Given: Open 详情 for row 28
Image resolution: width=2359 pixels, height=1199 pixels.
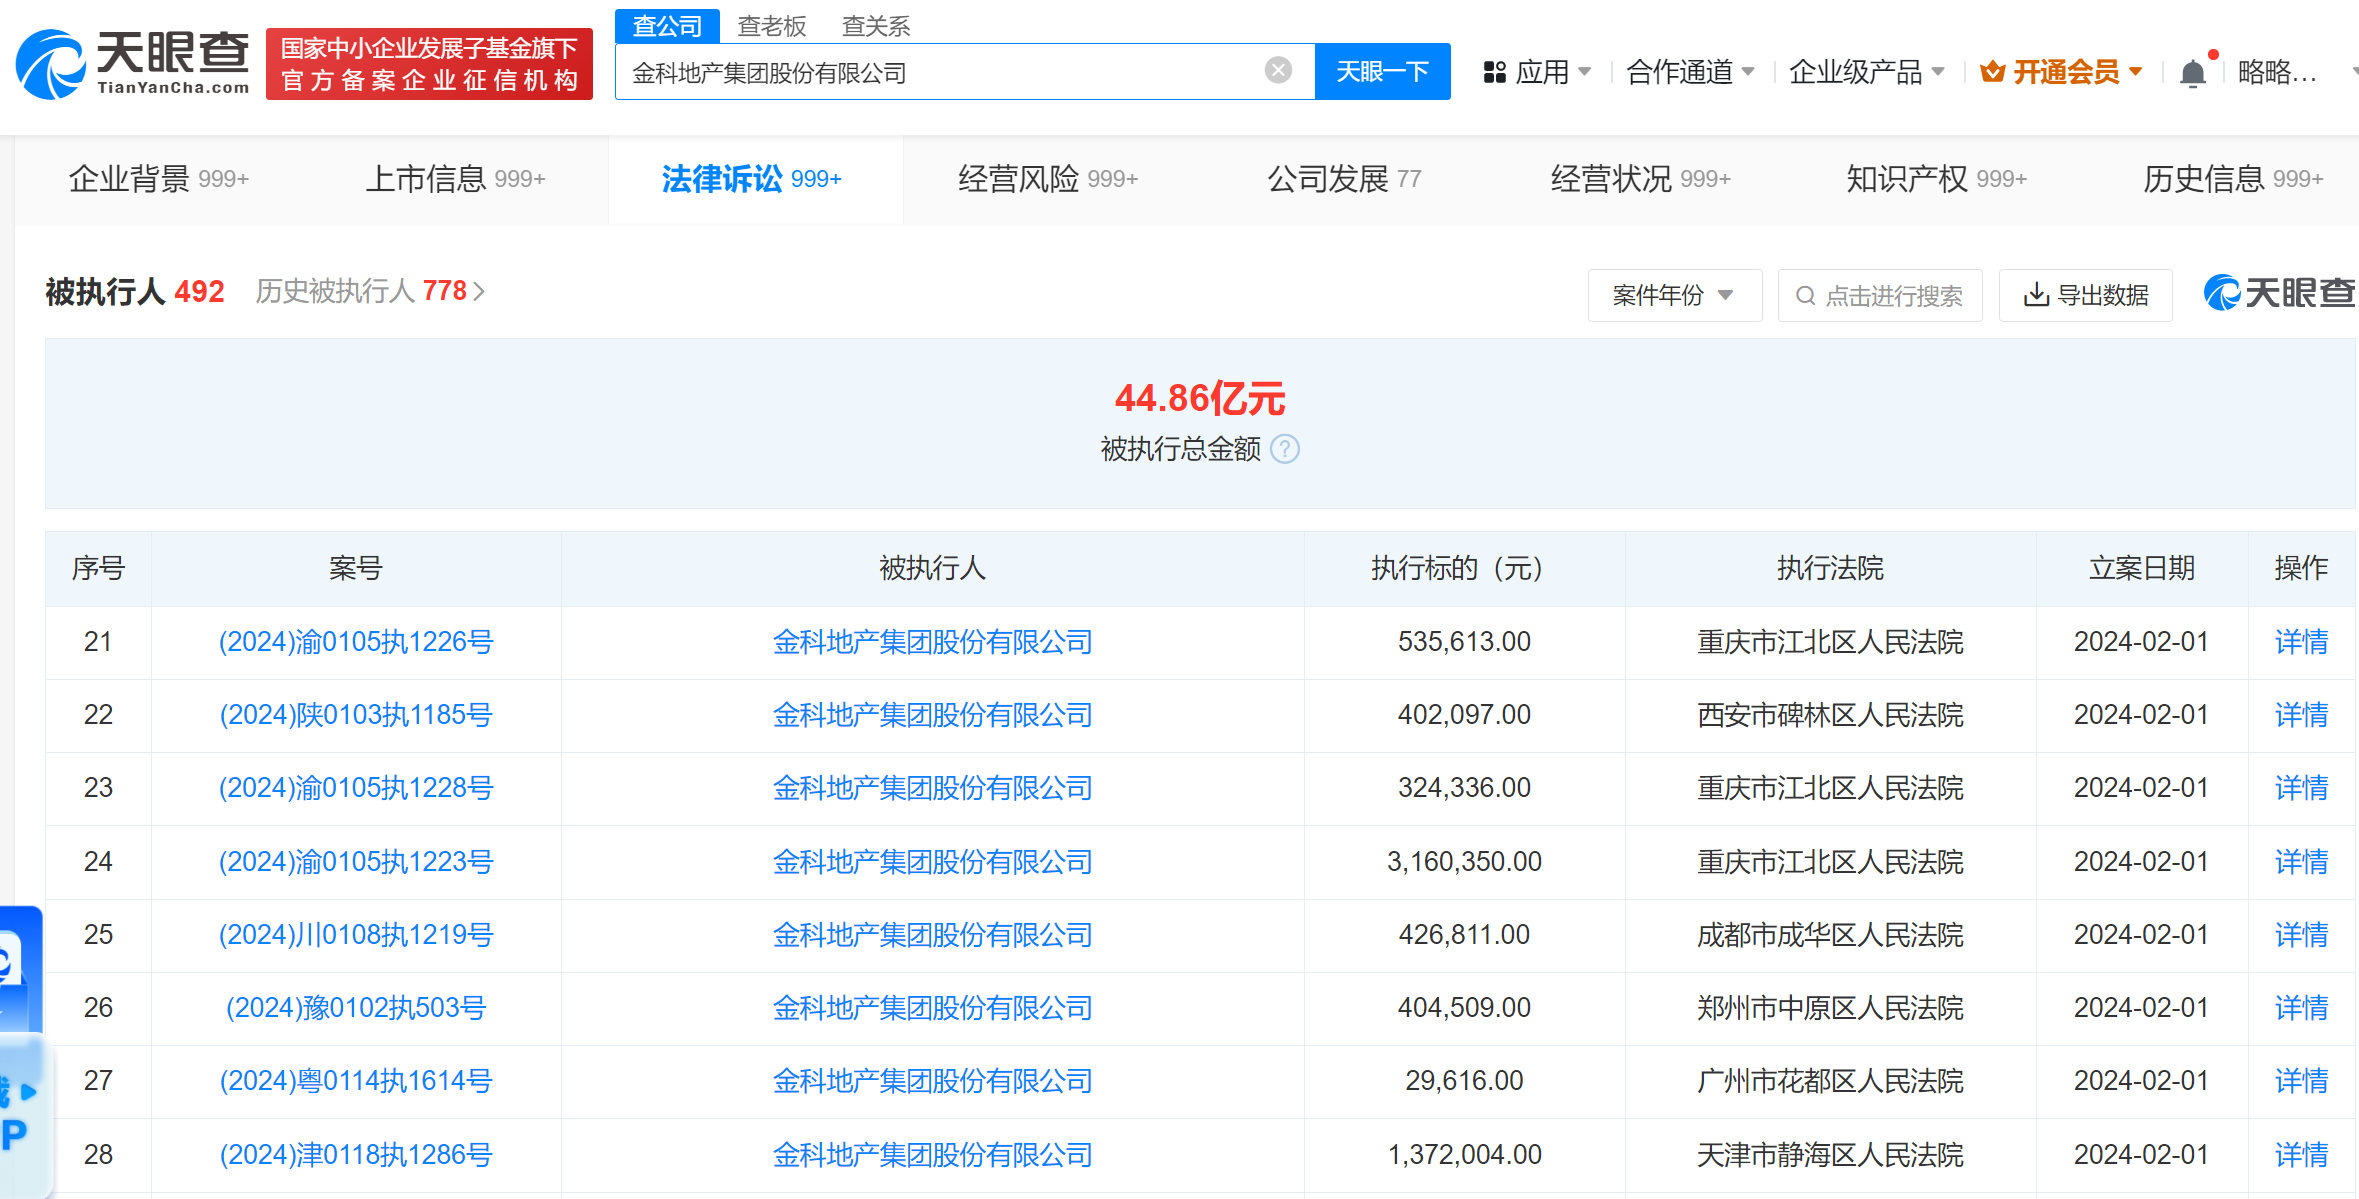Looking at the screenshot, I should click(2301, 1155).
